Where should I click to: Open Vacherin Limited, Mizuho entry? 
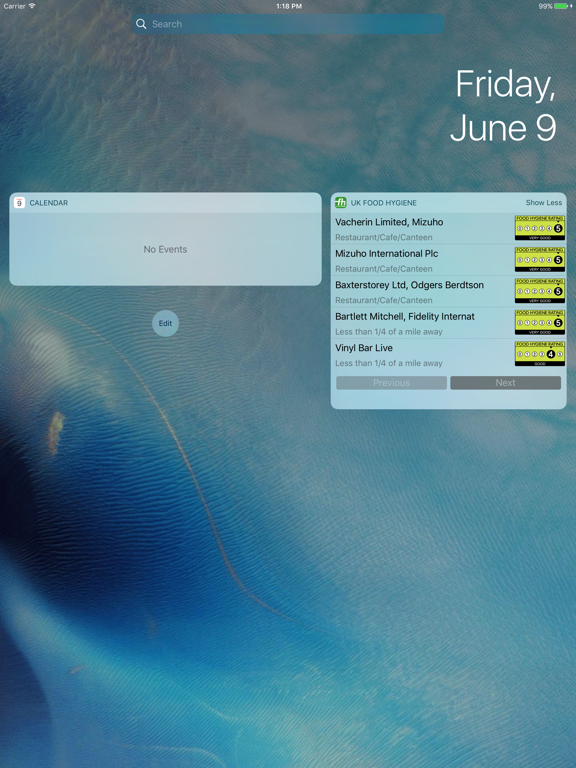click(x=448, y=229)
